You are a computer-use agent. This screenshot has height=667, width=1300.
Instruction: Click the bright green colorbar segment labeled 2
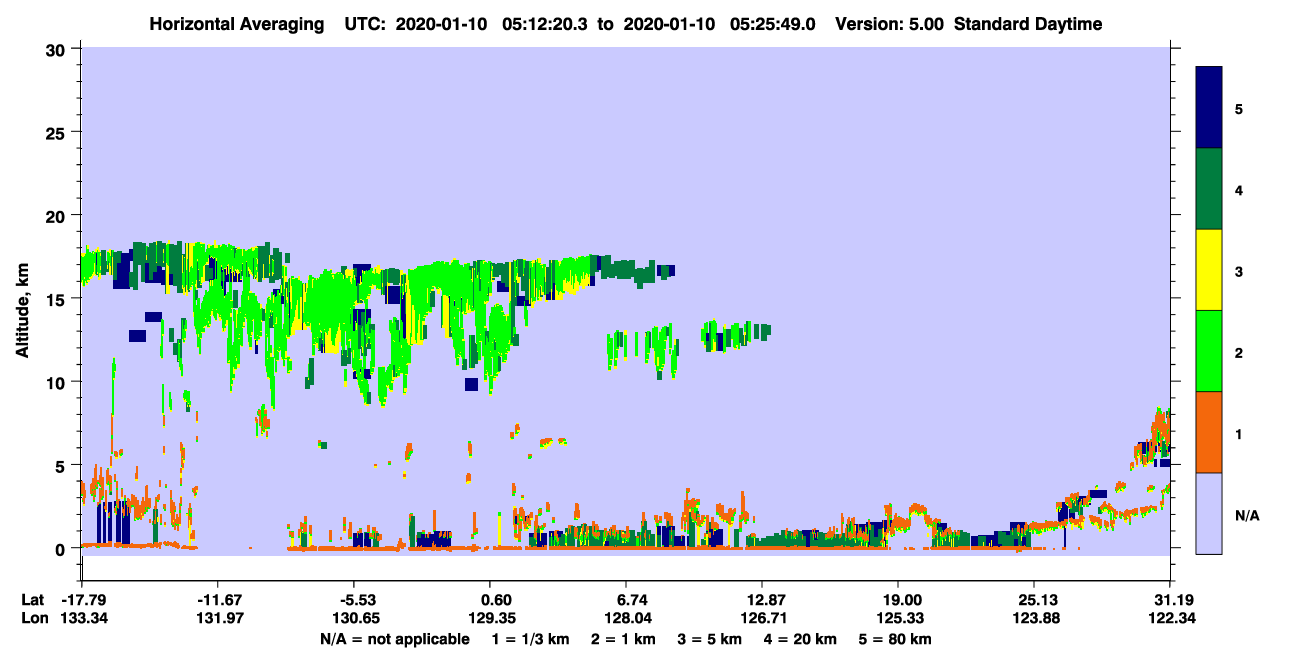coord(1209,351)
